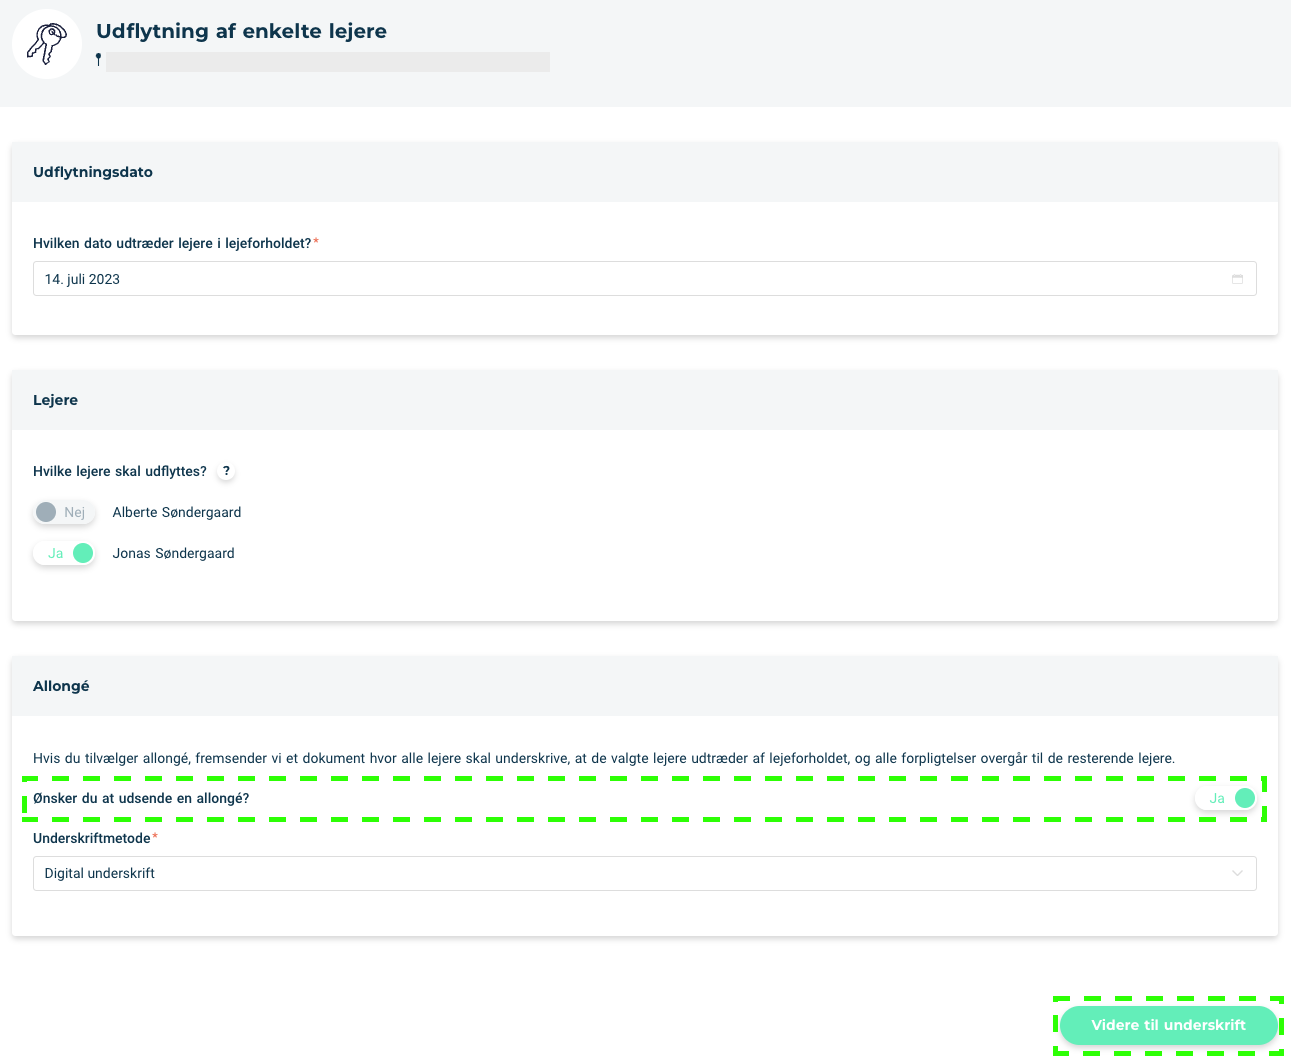Toggle Jonas Søndergaard move-out switch
Viewport: 1291px width, 1063px height.
(x=64, y=553)
